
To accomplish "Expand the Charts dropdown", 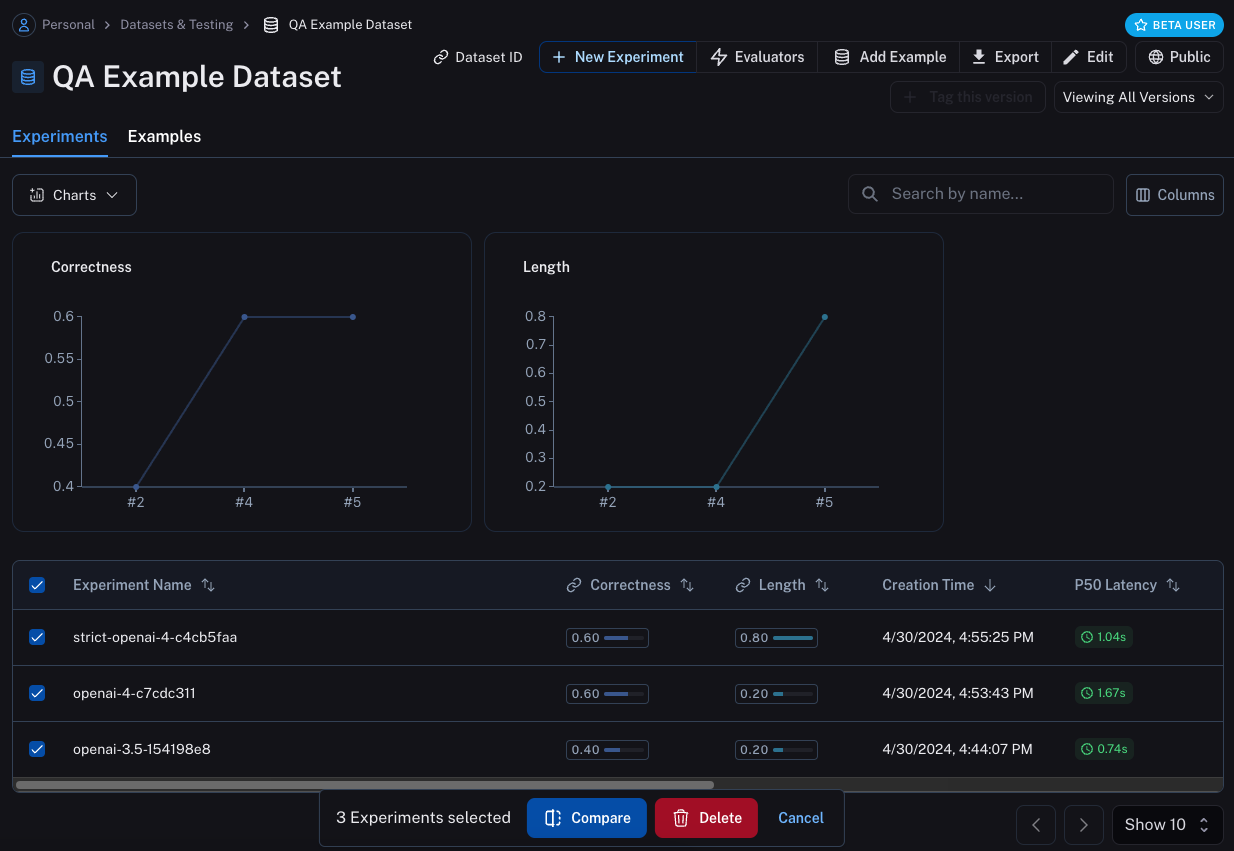I will point(74,195).
